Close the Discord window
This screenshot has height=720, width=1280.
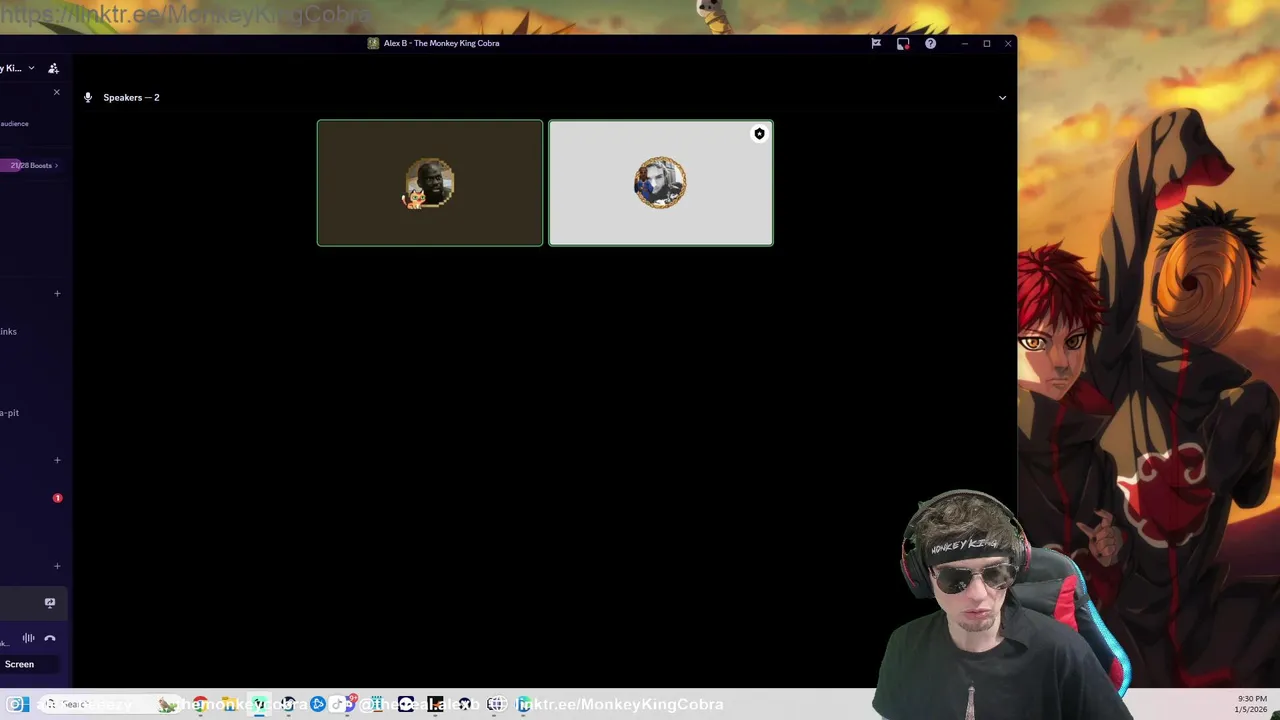[1008, 44]
